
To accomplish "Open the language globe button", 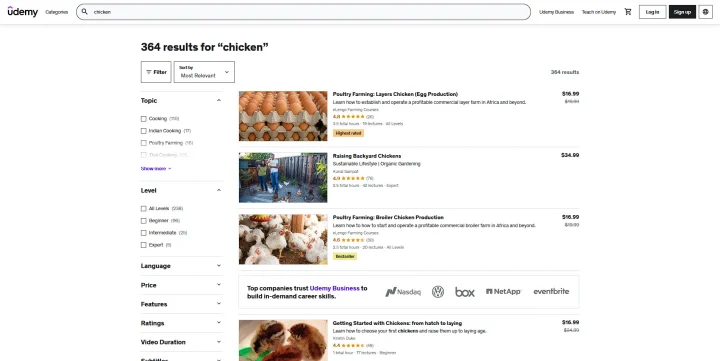I will 706,12.
